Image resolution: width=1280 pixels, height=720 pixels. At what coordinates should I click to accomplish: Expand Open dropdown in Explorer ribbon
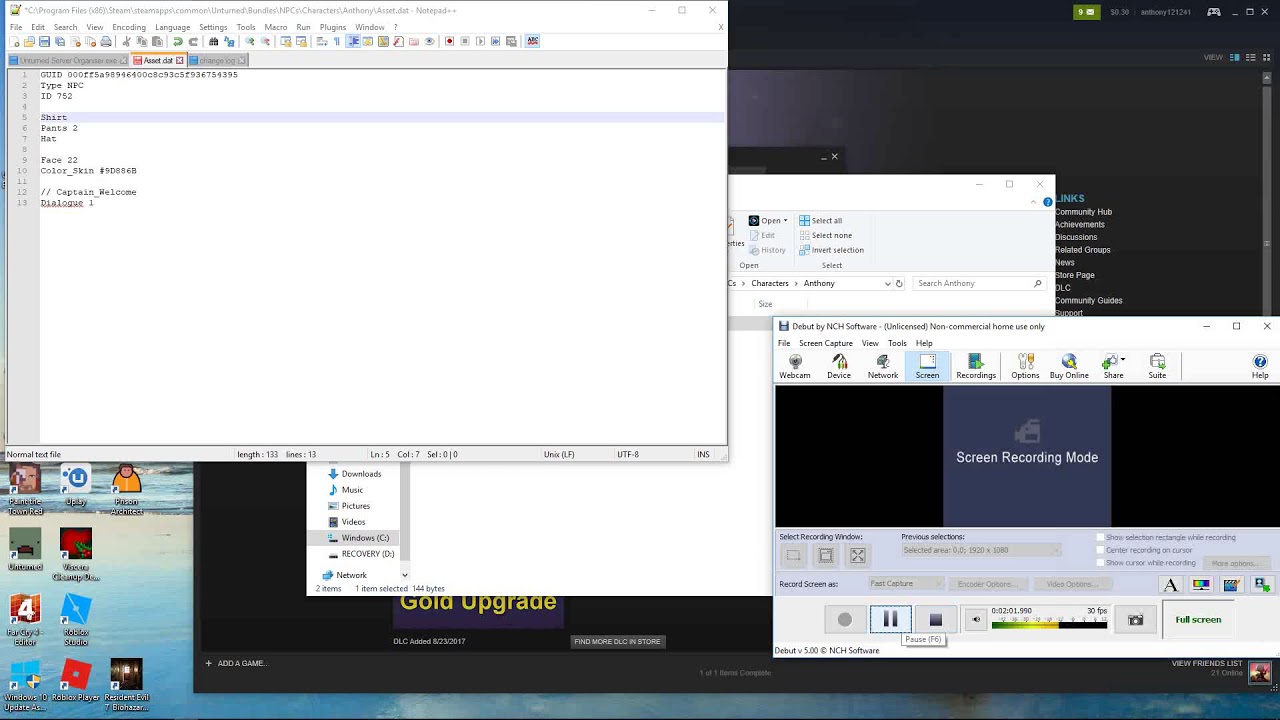click(x=785, y=221)
